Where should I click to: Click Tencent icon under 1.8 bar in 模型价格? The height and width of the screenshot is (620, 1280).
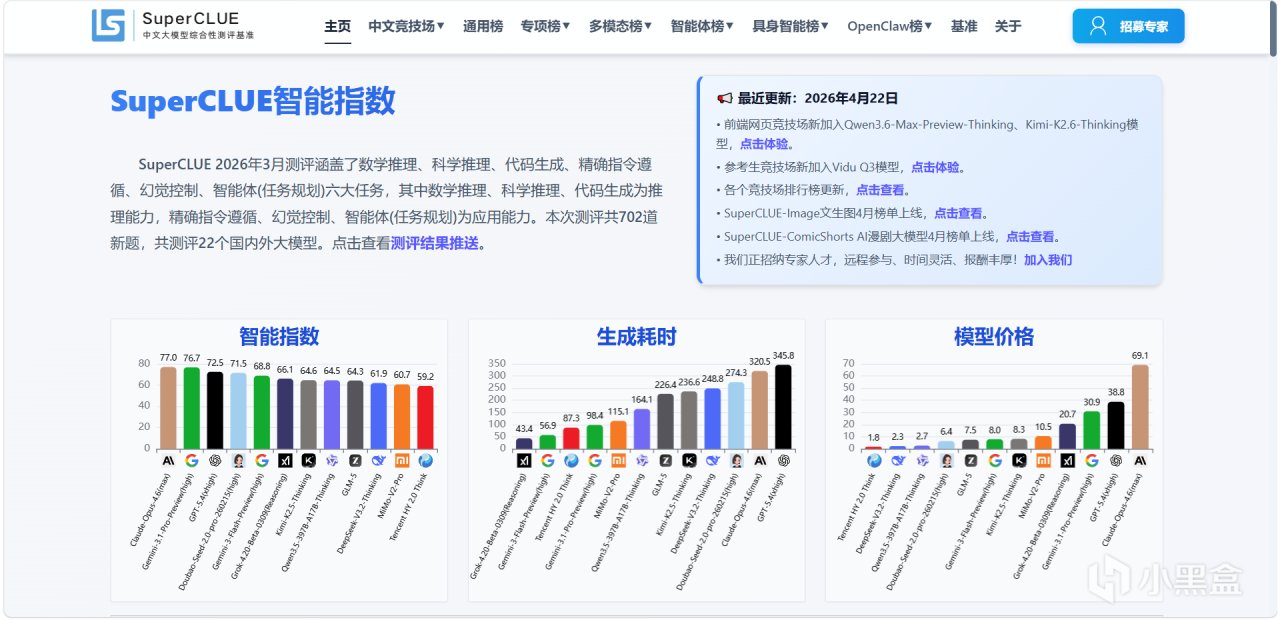pyautogui.click(x=874, y=460)
